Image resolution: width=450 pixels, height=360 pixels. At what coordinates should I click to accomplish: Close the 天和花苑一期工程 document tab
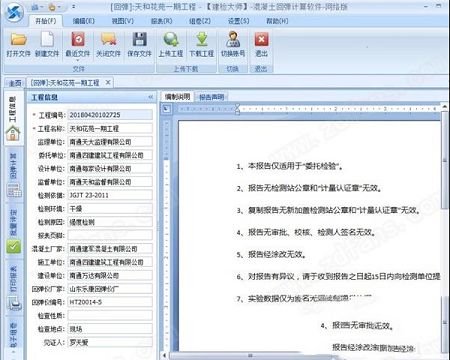(108, 82)
